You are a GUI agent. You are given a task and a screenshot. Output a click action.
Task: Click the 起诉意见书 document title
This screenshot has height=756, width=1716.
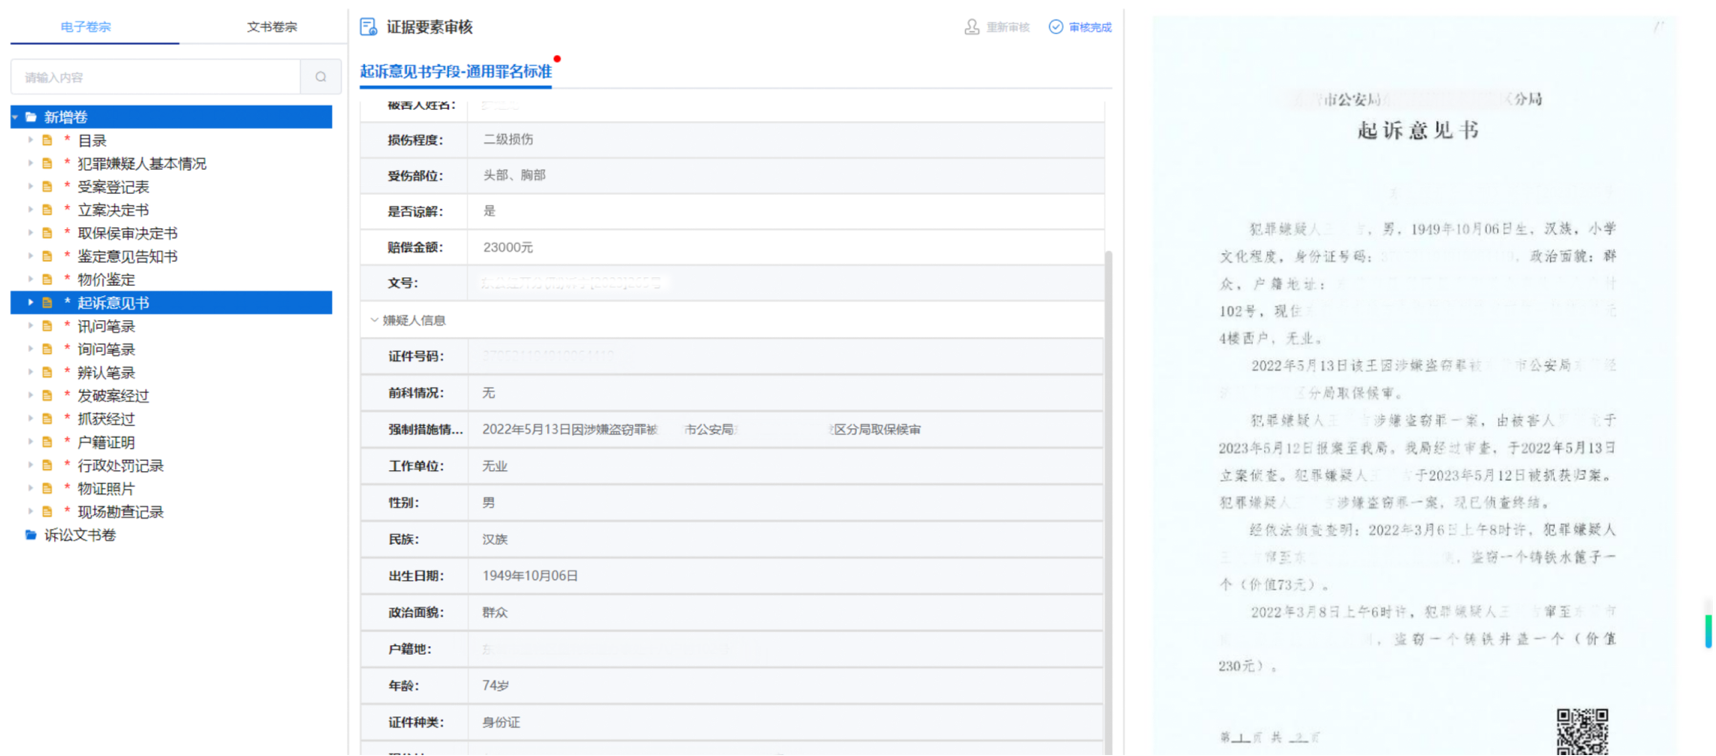coord(1418,130)
